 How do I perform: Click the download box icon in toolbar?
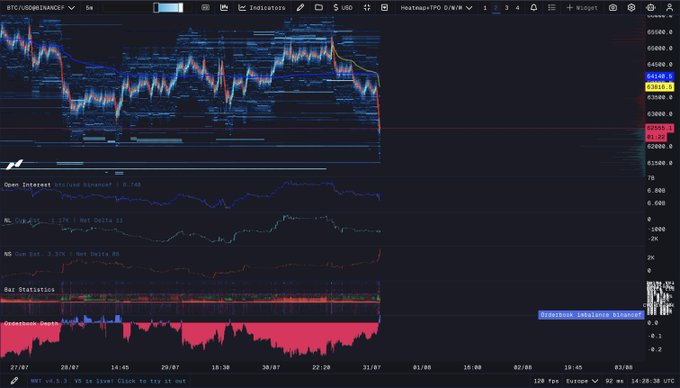384,7
